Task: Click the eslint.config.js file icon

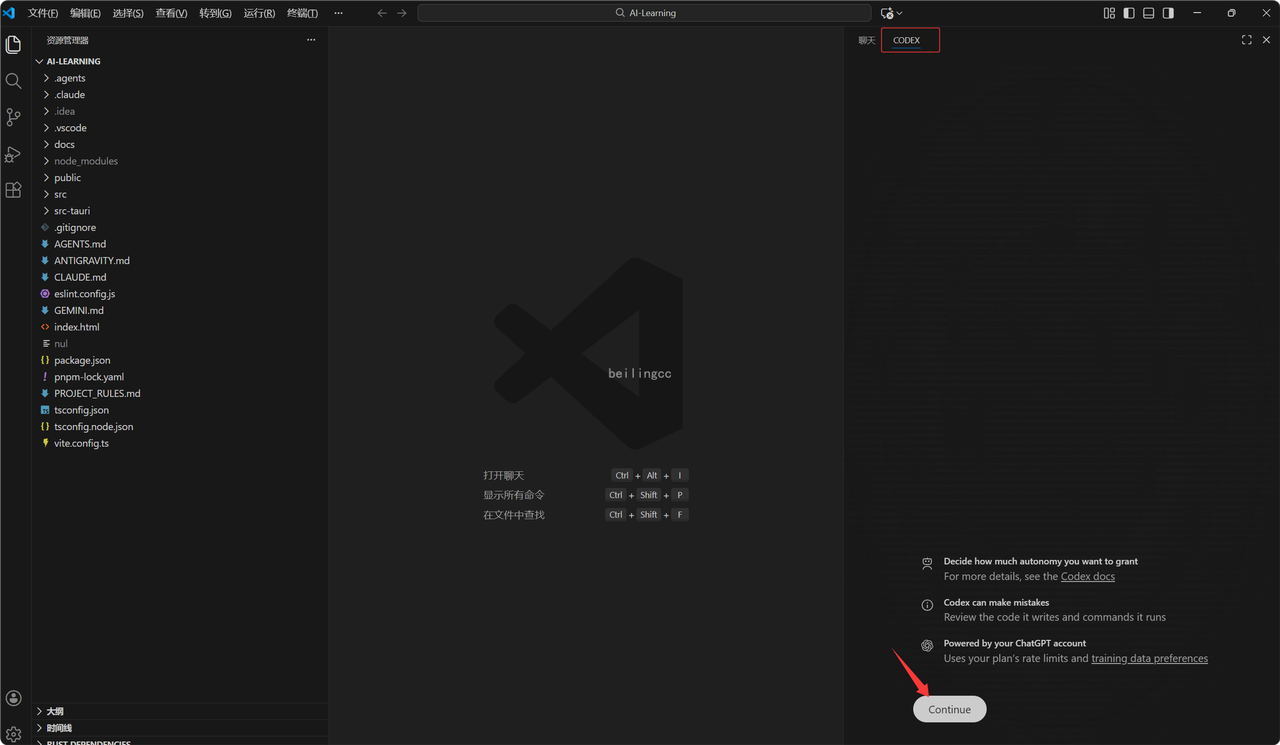Action: 45,294
